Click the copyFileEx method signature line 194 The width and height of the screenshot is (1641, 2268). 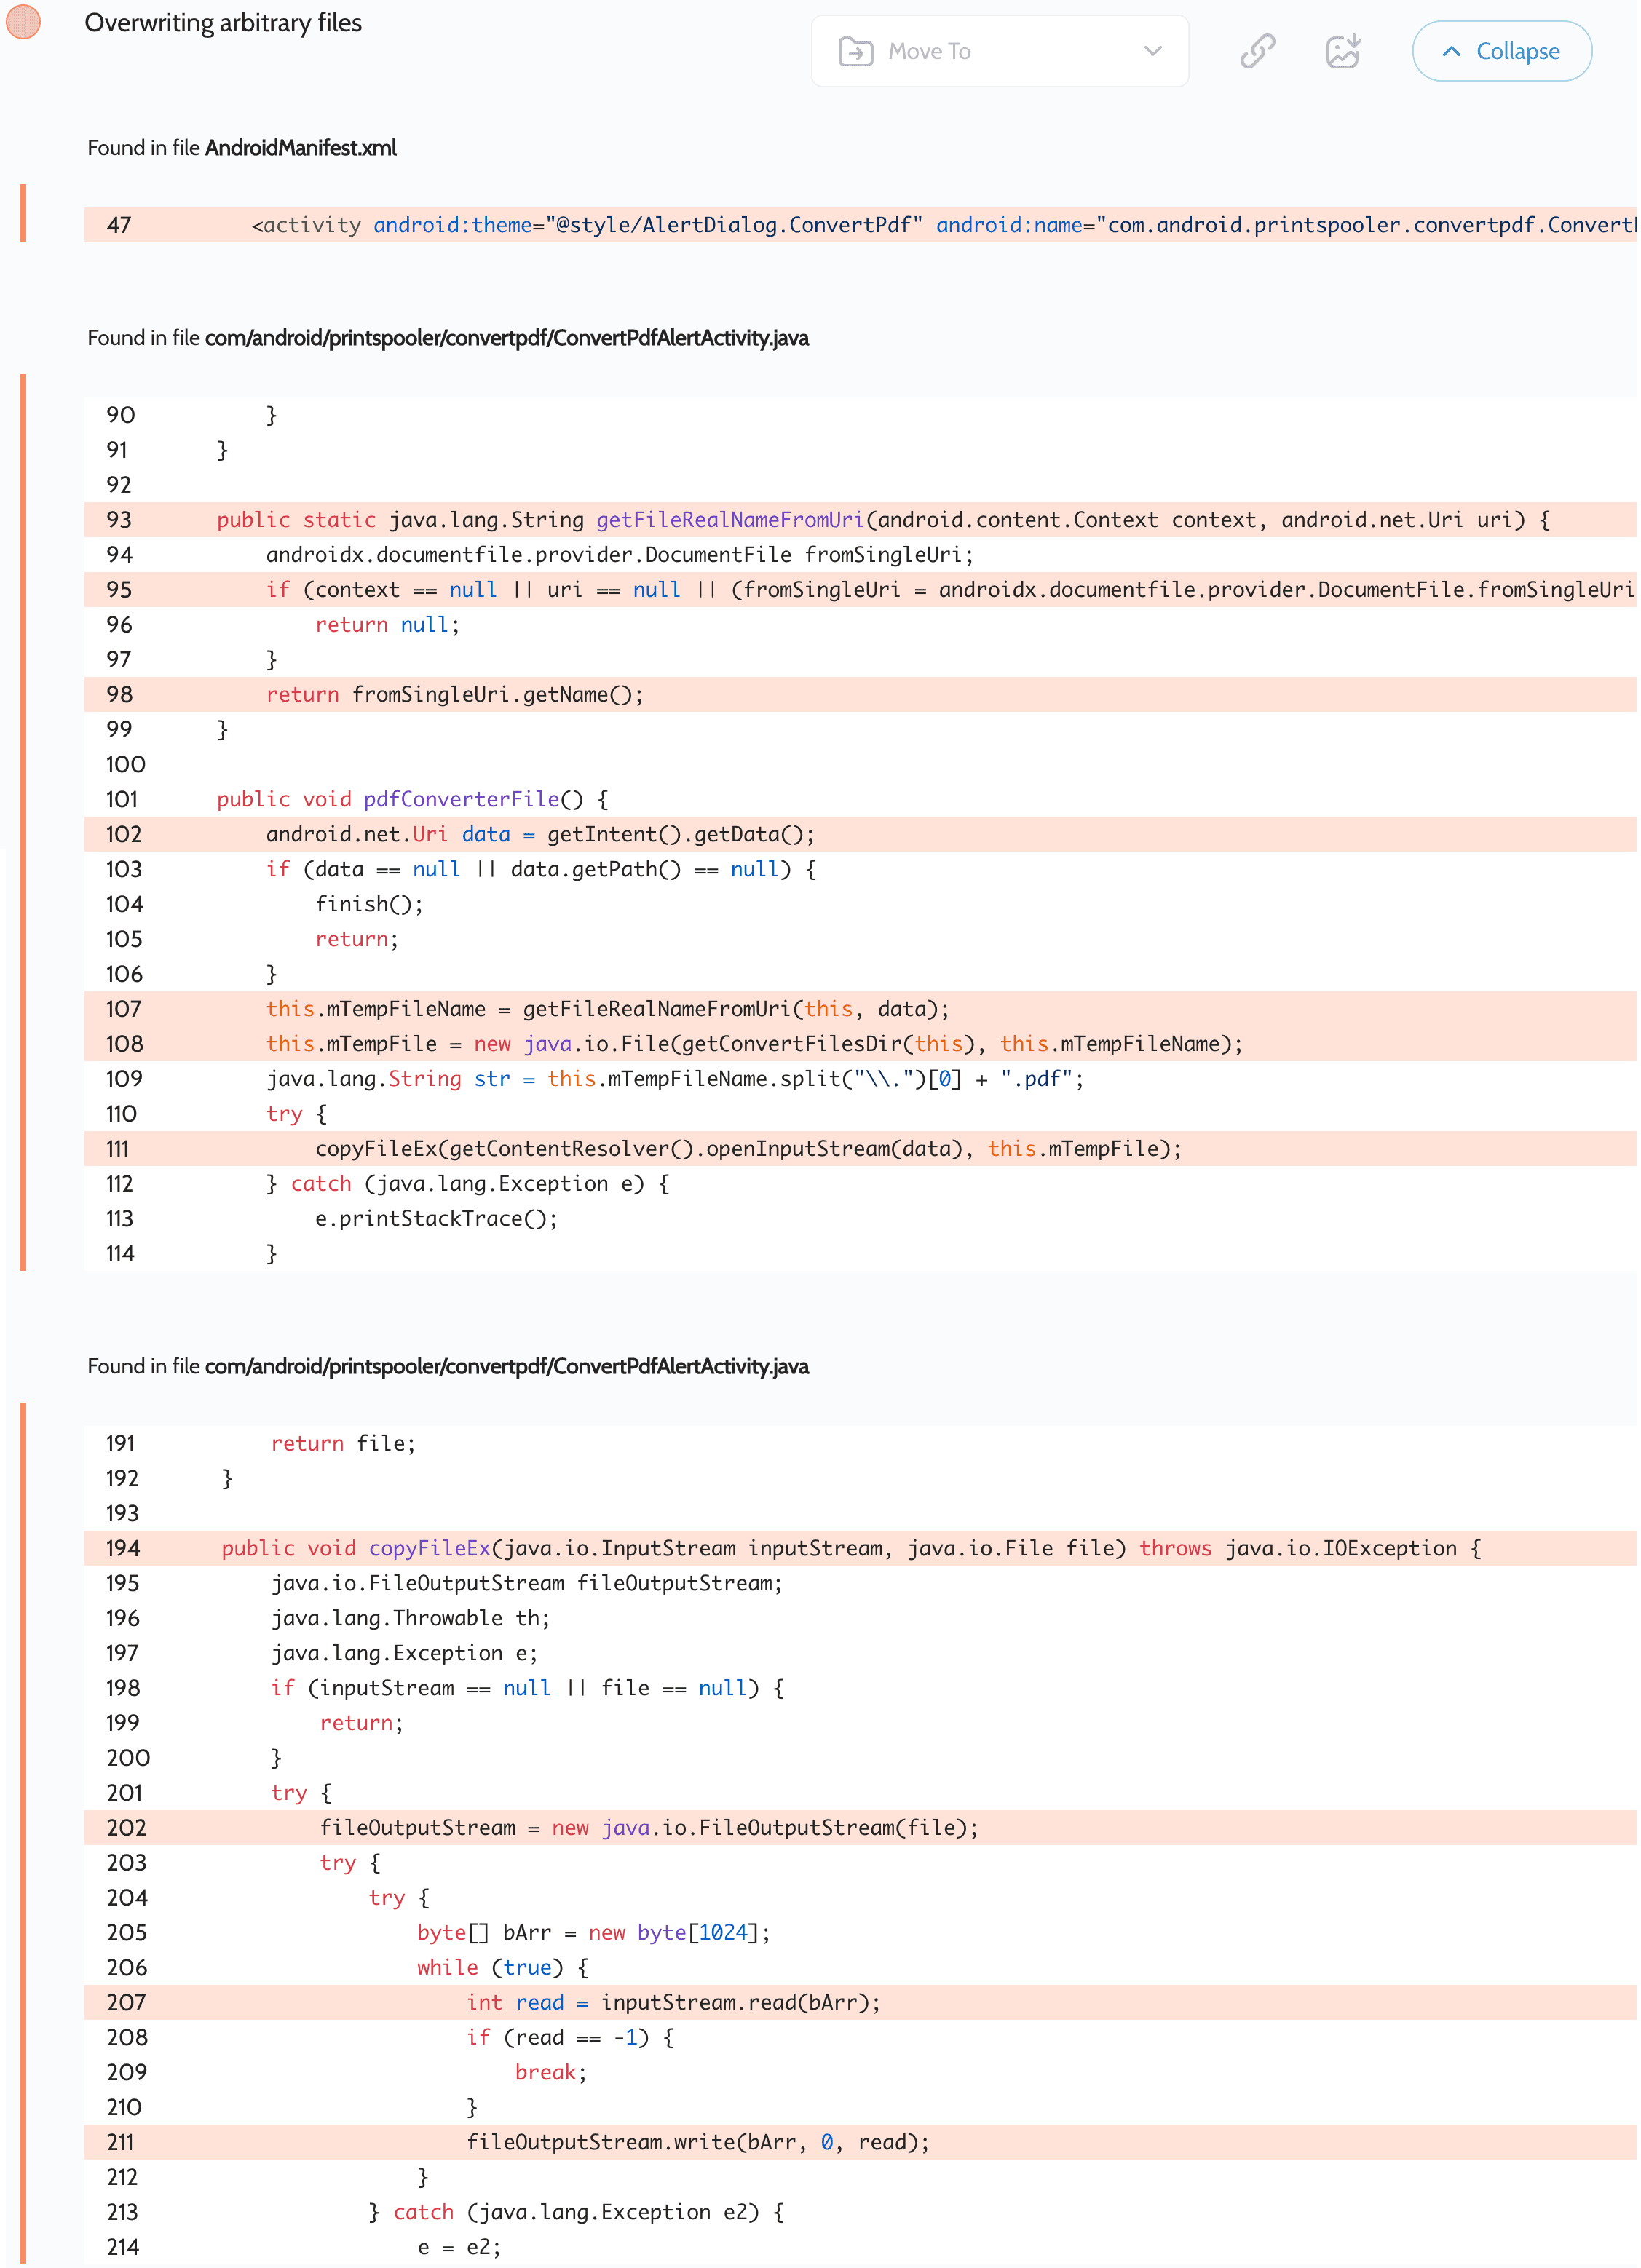[850, 1548]
